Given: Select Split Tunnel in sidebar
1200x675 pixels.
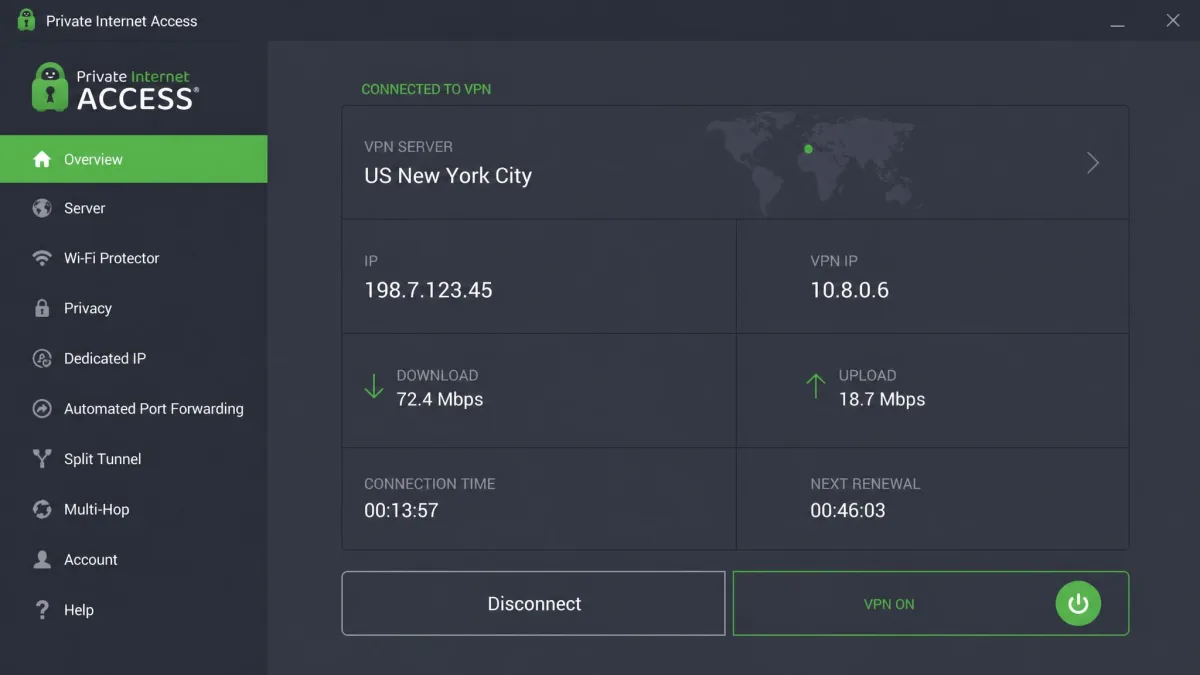Looking at the screenshot, I should (x=134, y=459).
